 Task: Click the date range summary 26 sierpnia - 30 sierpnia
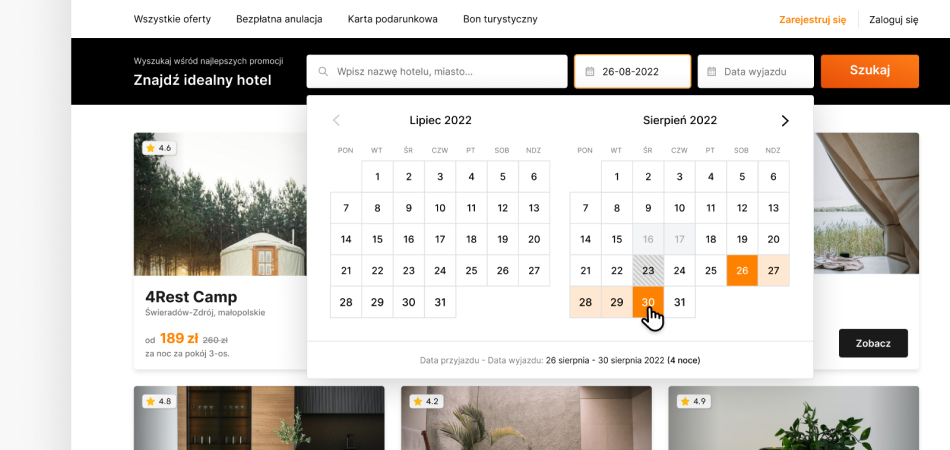623,360
